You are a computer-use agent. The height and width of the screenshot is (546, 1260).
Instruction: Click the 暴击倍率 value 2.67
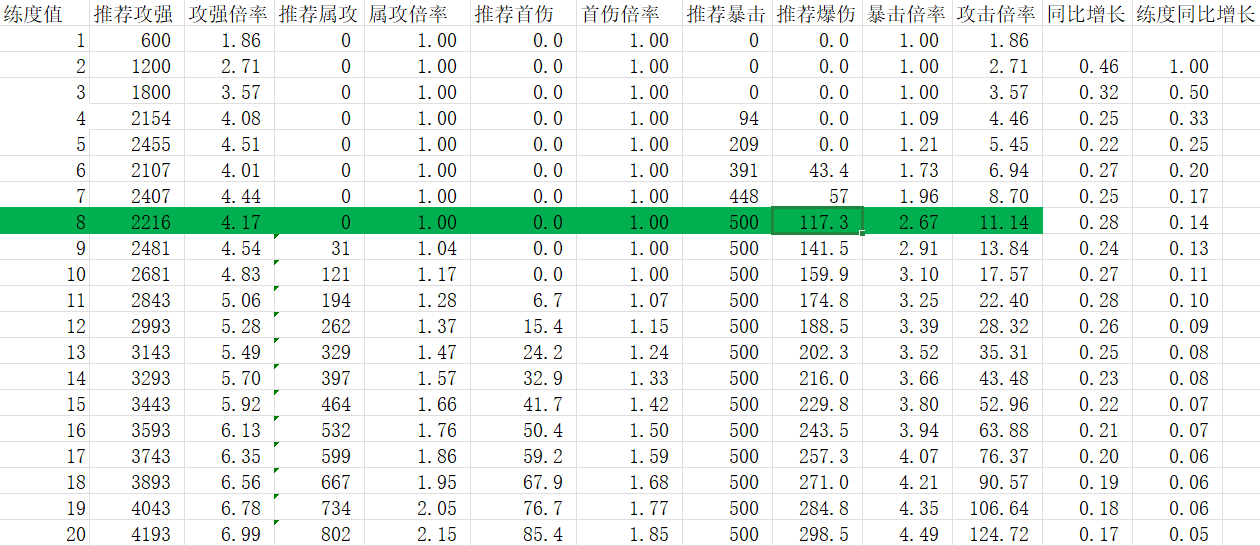[x=907, y=222]
